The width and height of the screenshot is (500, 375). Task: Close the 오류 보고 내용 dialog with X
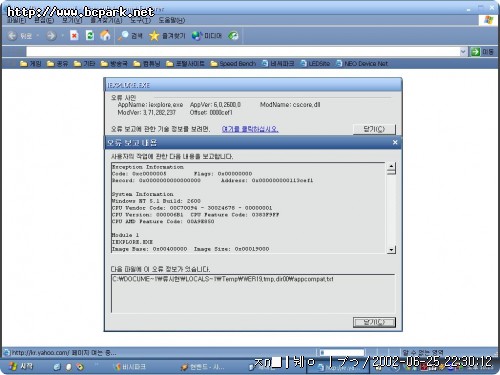tap(395, 143)
